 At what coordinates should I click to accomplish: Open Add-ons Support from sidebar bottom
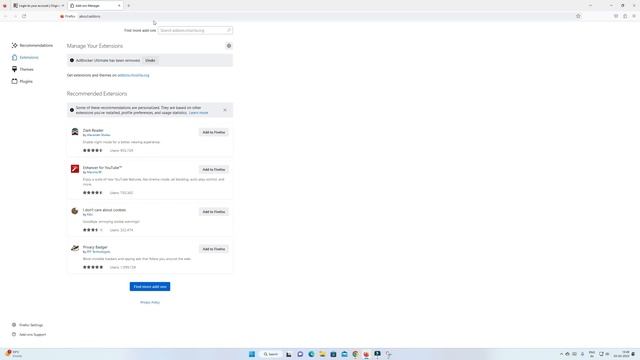pos(29,335)
